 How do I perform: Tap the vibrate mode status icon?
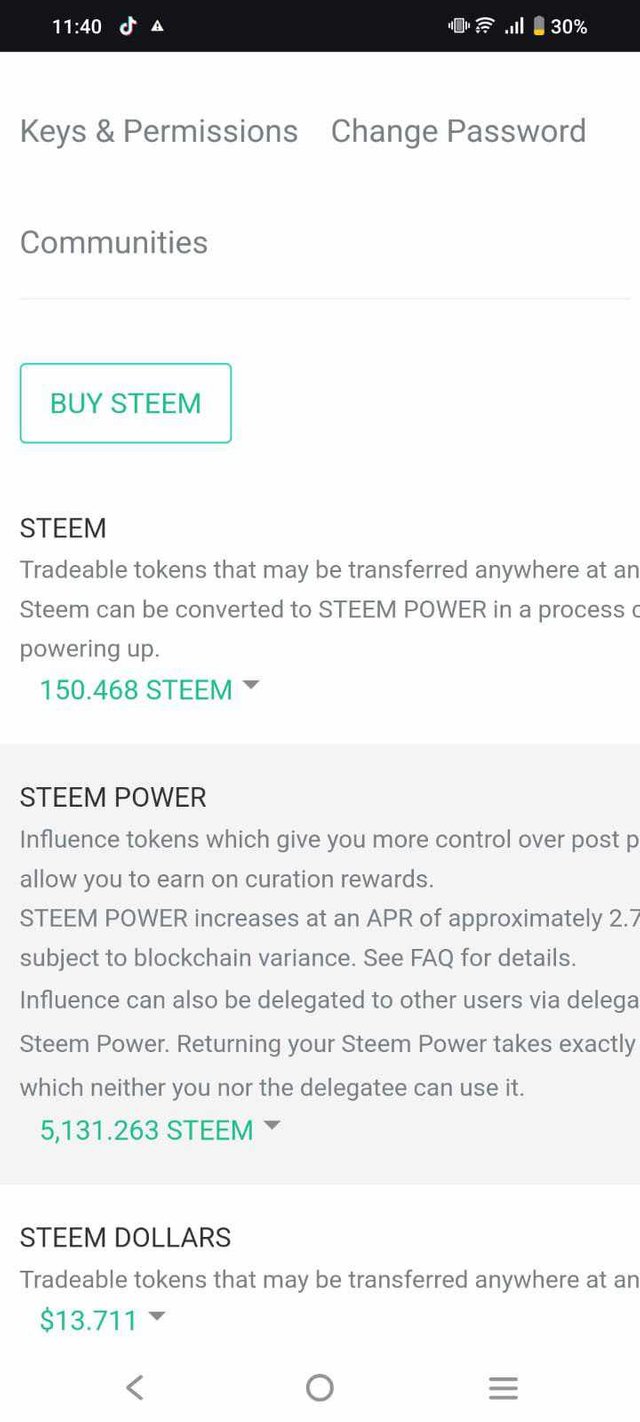(x=459, y=26)
